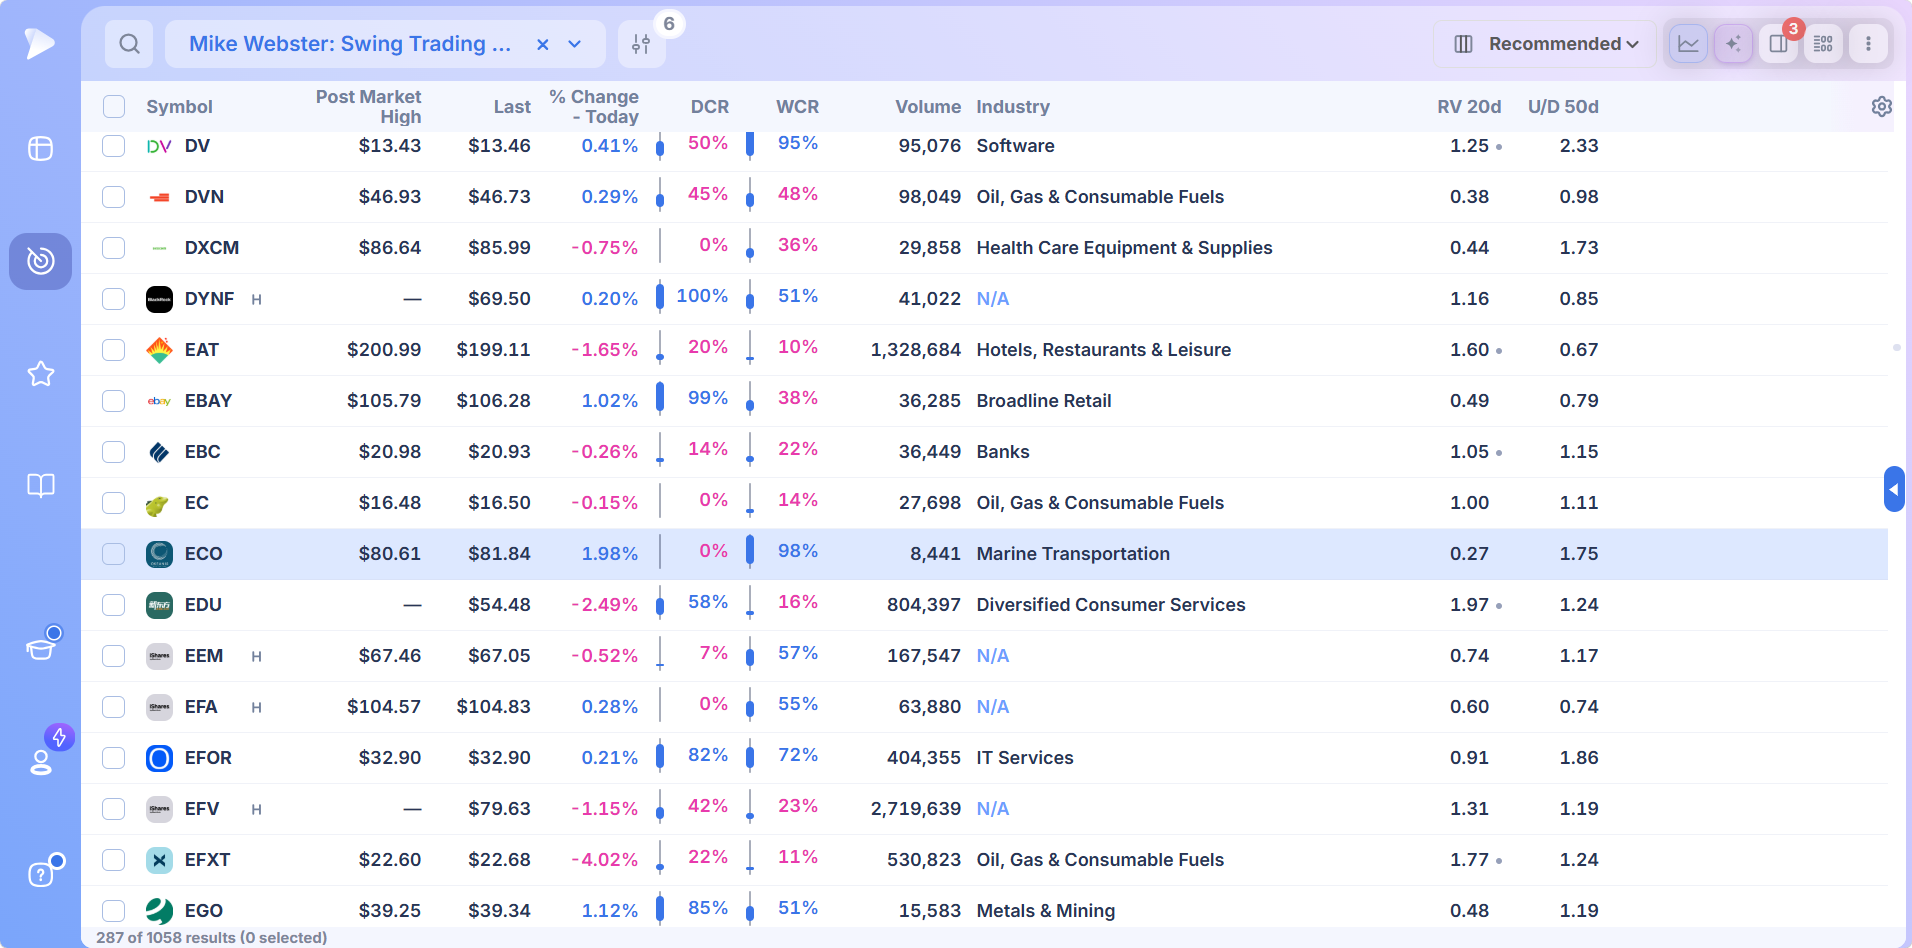Click the 287 of 1058 results status text

pyautogui.click(x=211, y=937)
